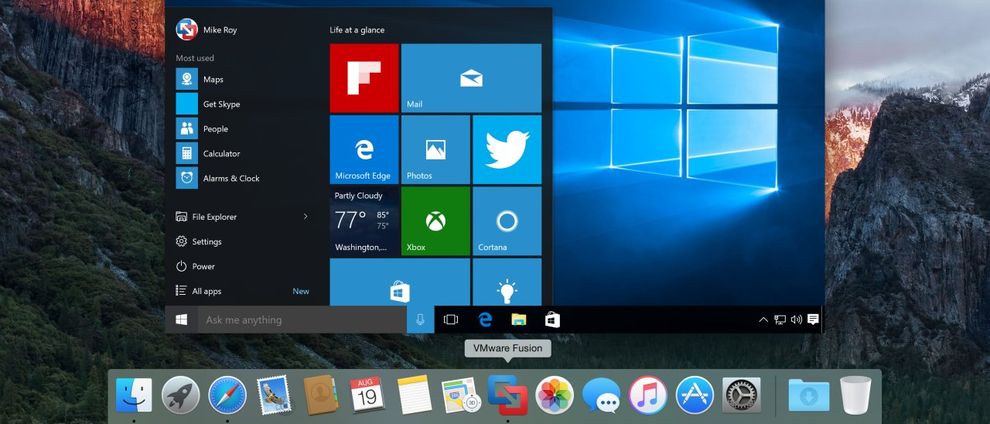Open the Flipboard red tile
The image size is (990, 424).
point(364,78)
